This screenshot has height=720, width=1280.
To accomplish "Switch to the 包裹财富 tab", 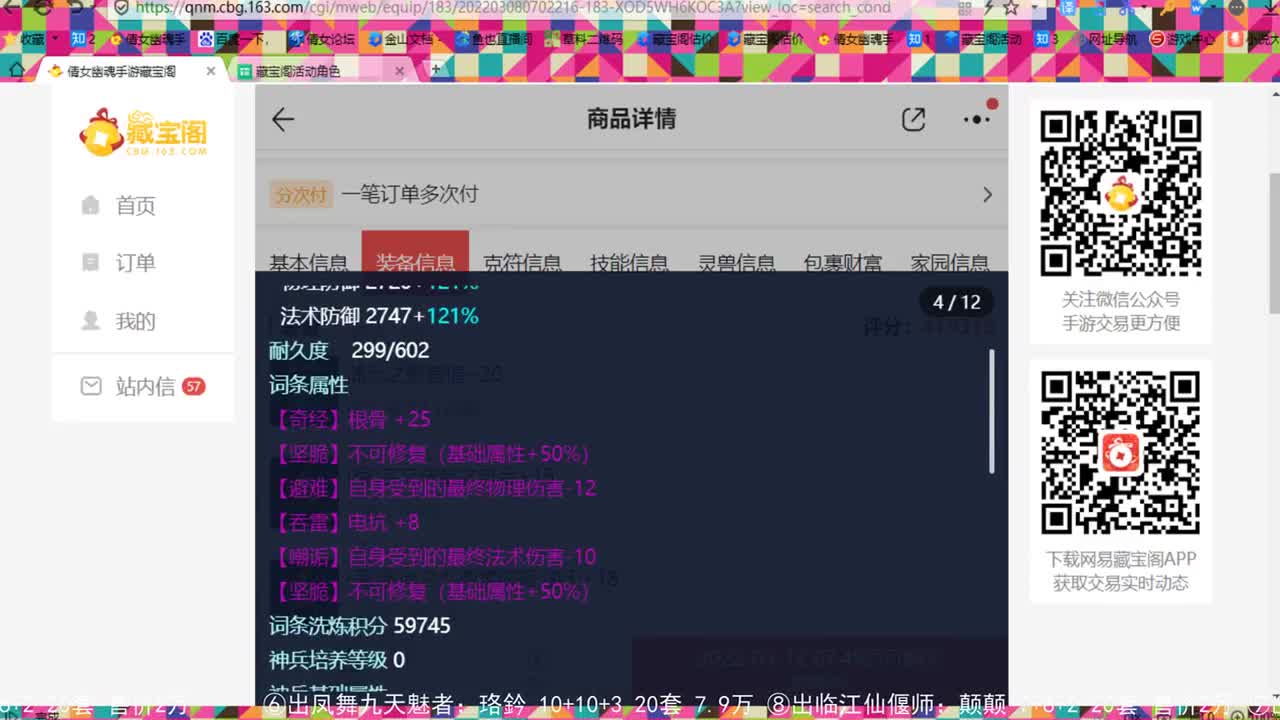I will pos(843,263).
